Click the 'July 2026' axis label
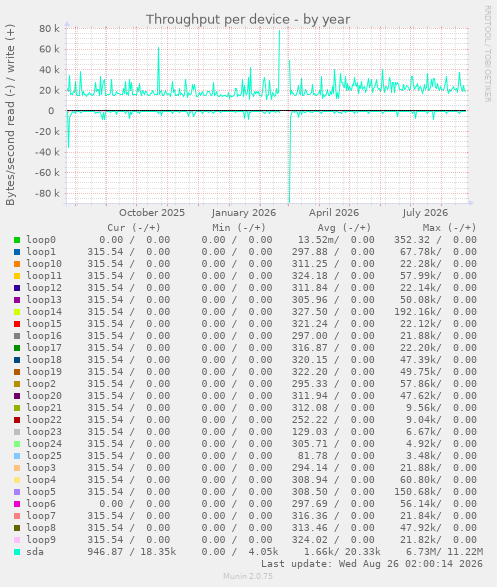The height and width of the screenshot is (587, 497). point(425,213)
